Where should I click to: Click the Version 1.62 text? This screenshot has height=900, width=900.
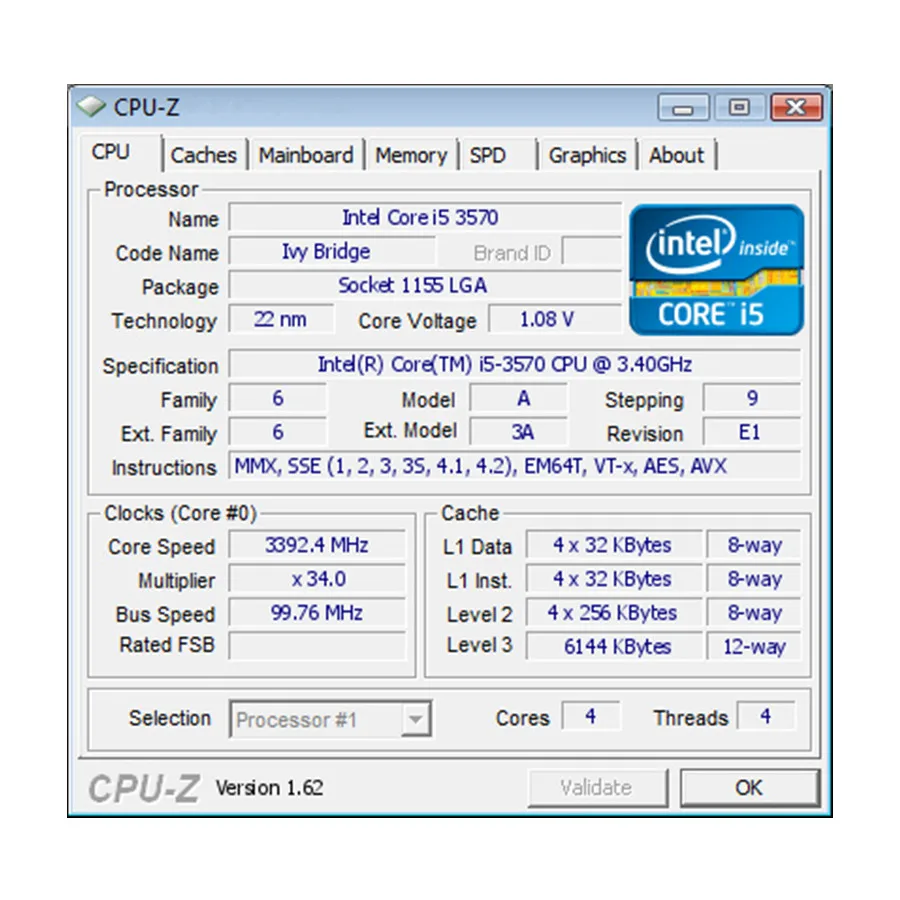(269, 788)
